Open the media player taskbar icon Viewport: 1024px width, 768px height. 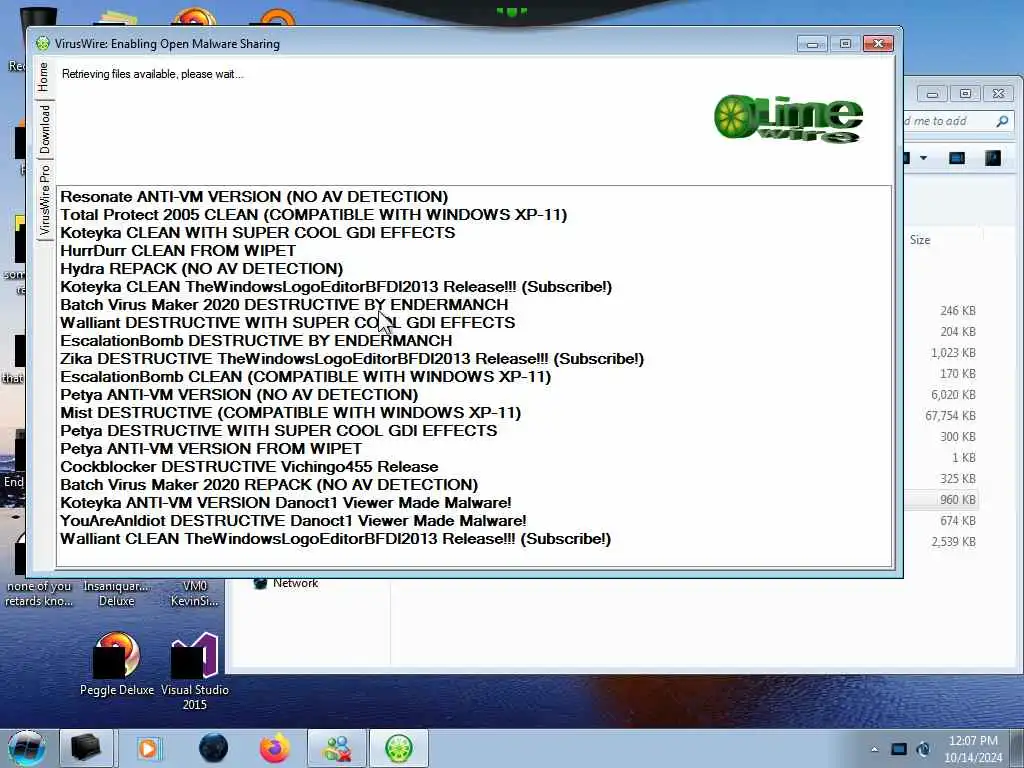click(x=148, y=748)
